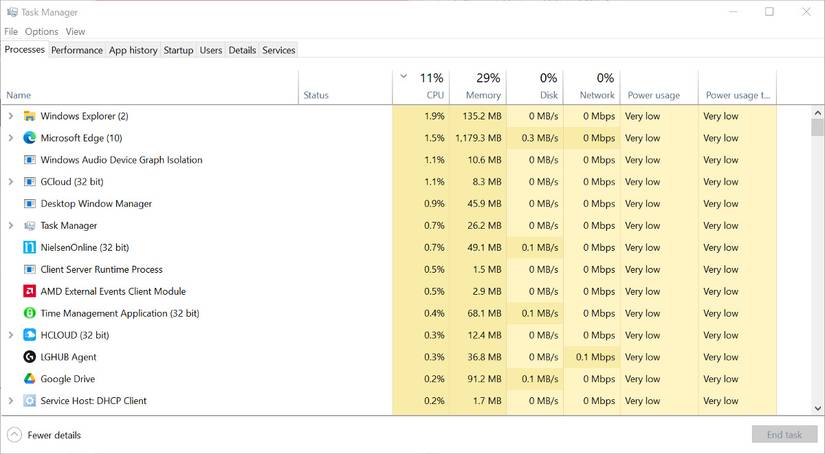Select the Desktop Window Manager process name
The image size is (825, 454).
click(x=96, y=204)
